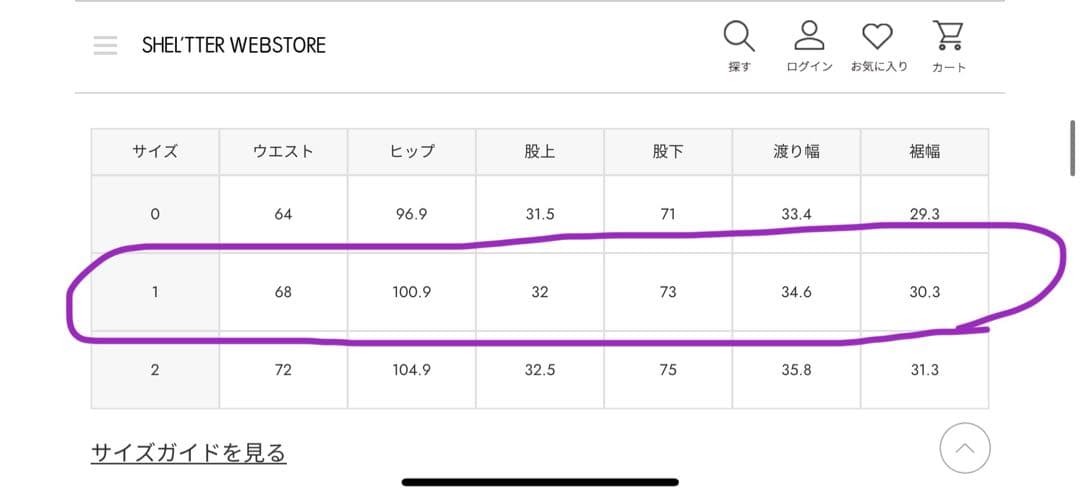Click the サイズ column header
Screen dimensions: 1080x499
click(x=155, y=152)
